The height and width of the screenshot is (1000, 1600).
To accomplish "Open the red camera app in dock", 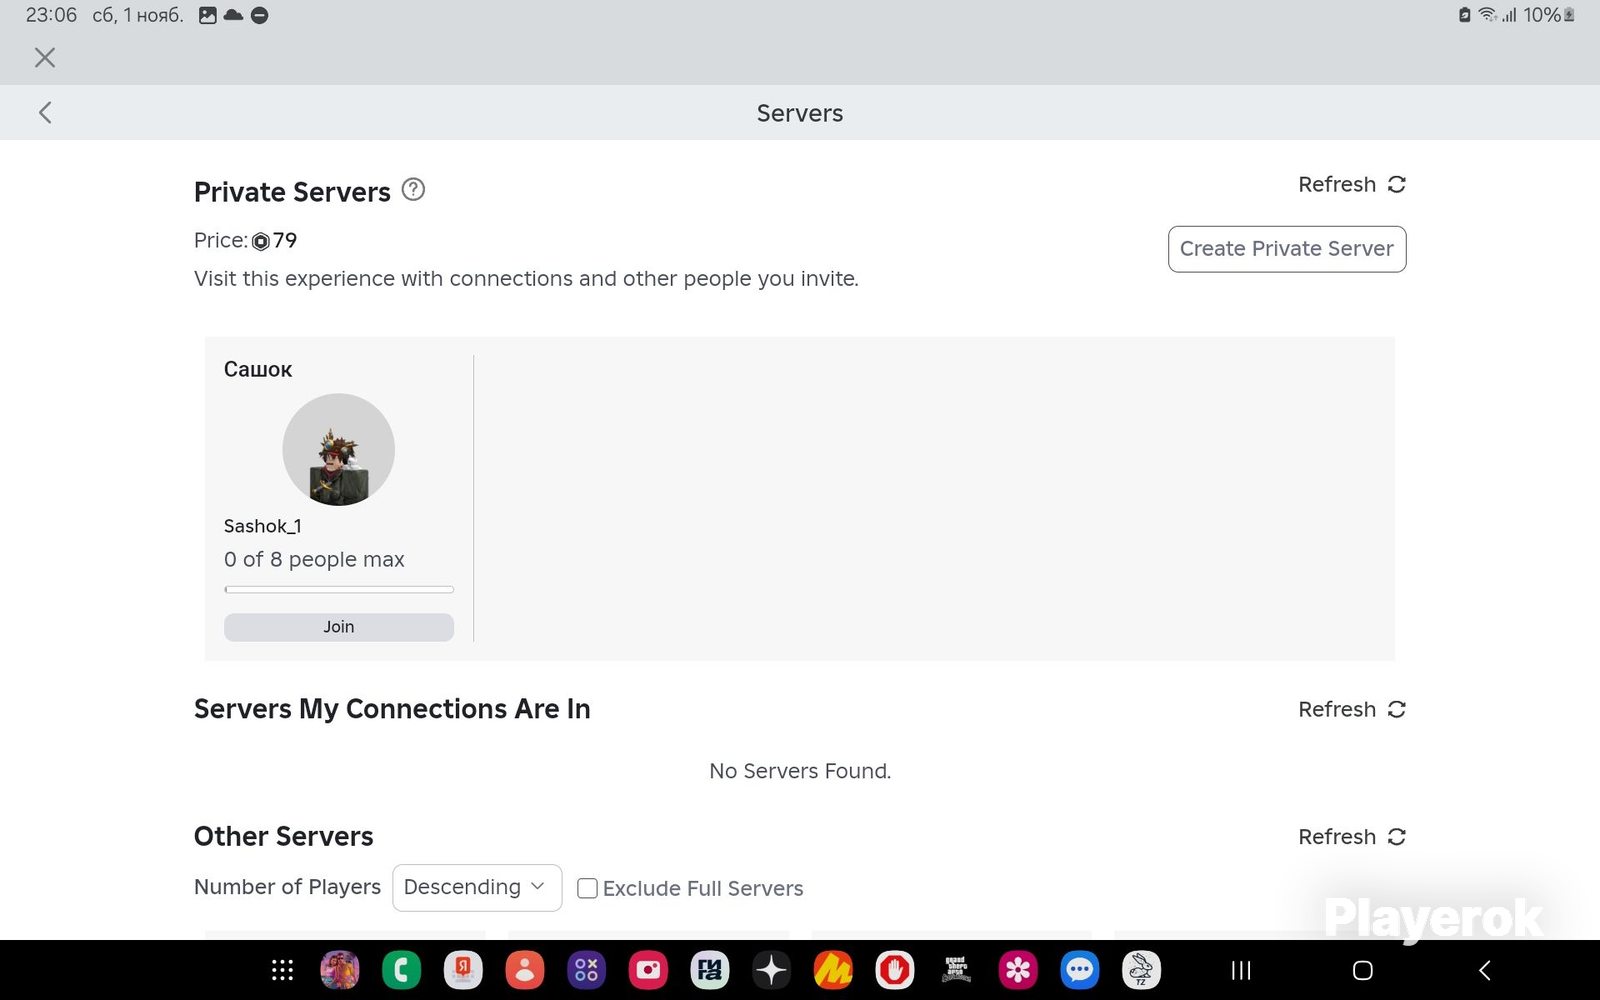I will (x=648, y=970).
